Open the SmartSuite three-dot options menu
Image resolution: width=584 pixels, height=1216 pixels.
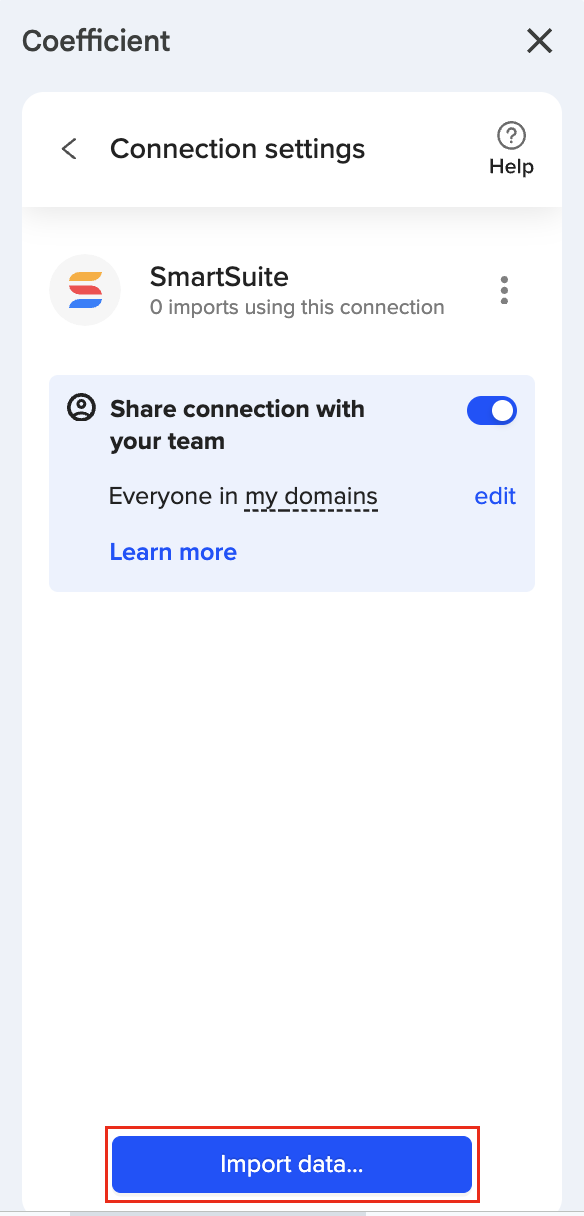pyautogui.click(x=504, y=290)
